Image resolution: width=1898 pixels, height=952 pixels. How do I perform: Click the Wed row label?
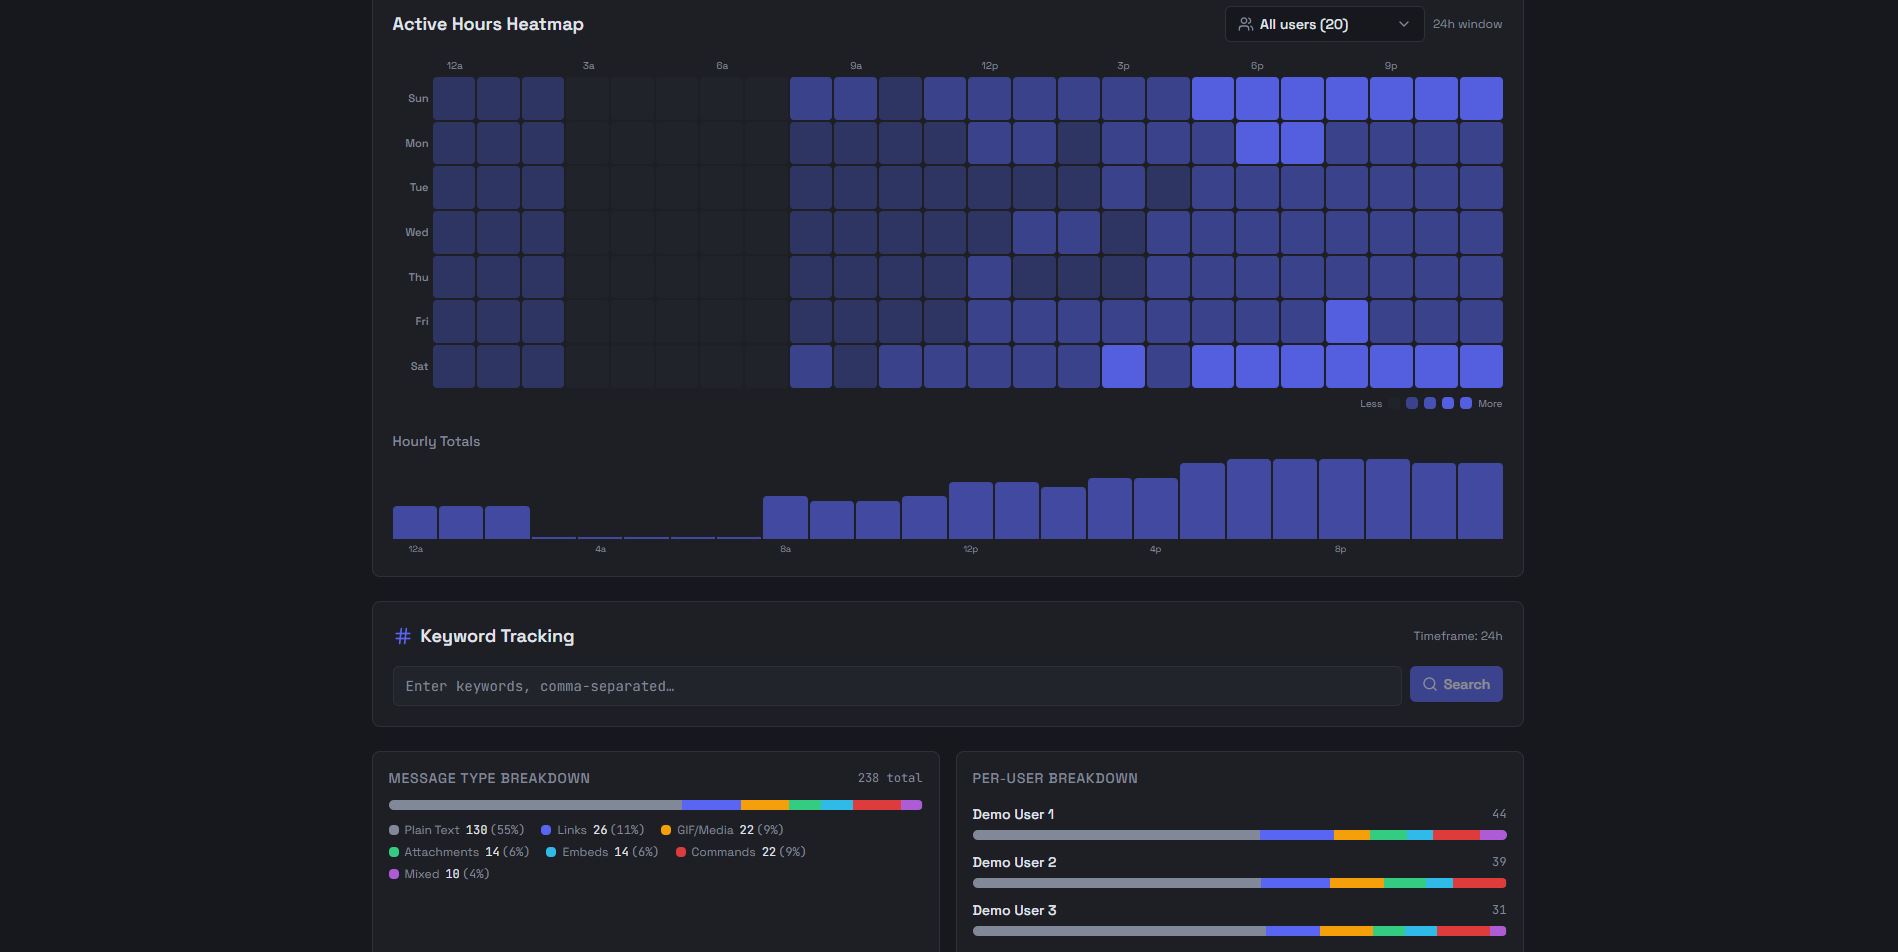pos(417,232)
